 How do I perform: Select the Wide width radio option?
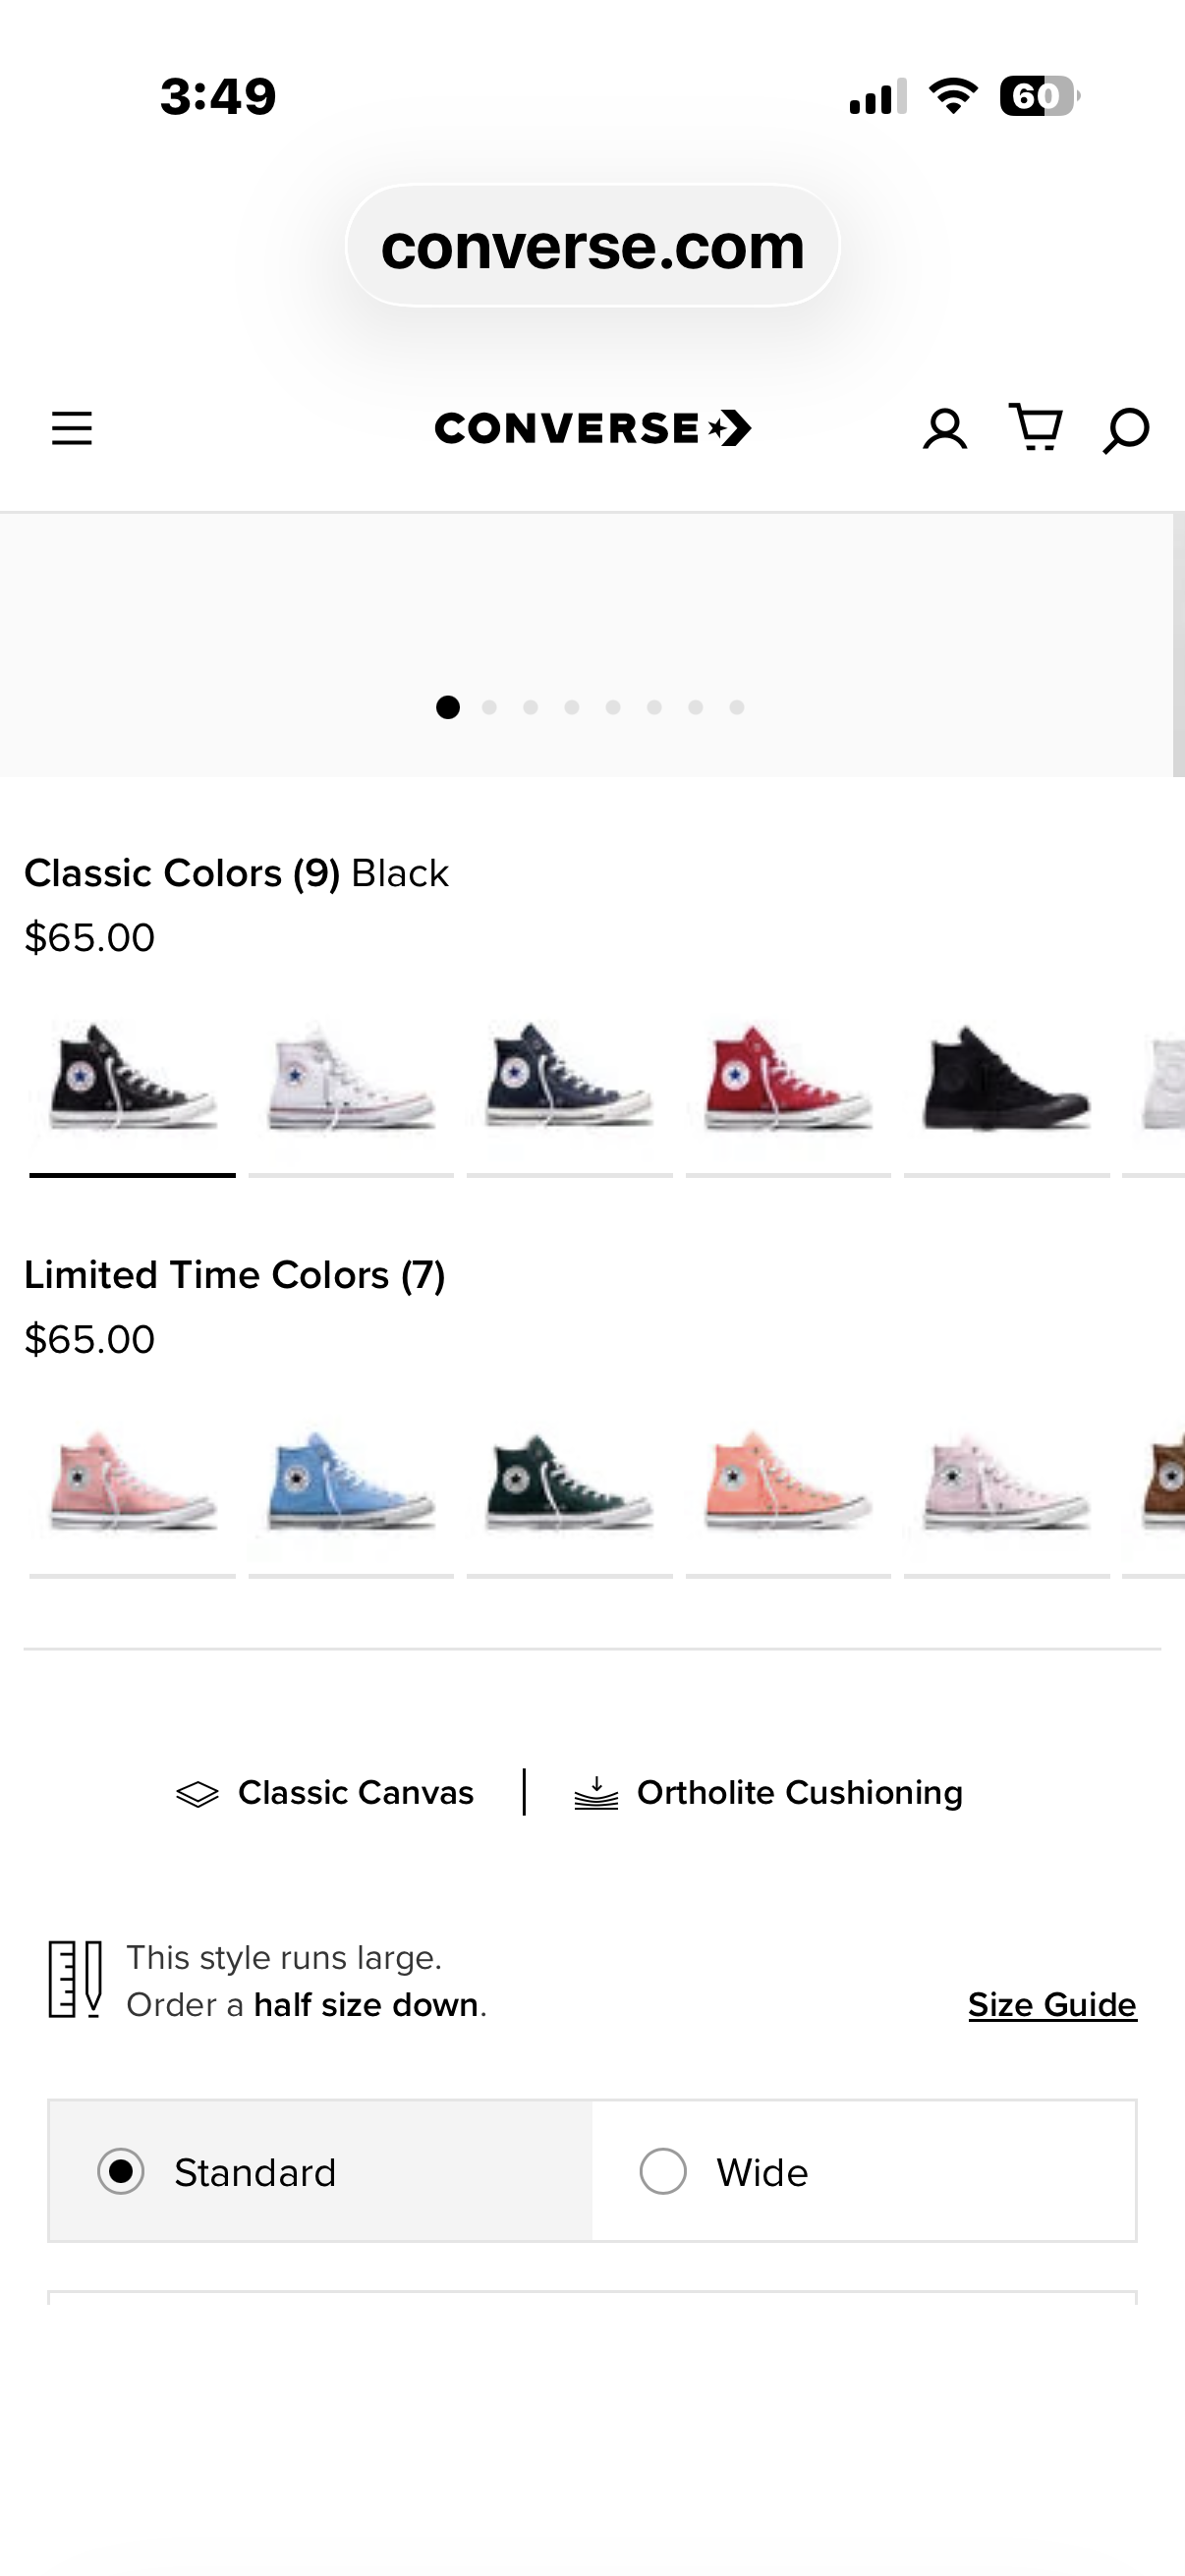coord(864,2172)
